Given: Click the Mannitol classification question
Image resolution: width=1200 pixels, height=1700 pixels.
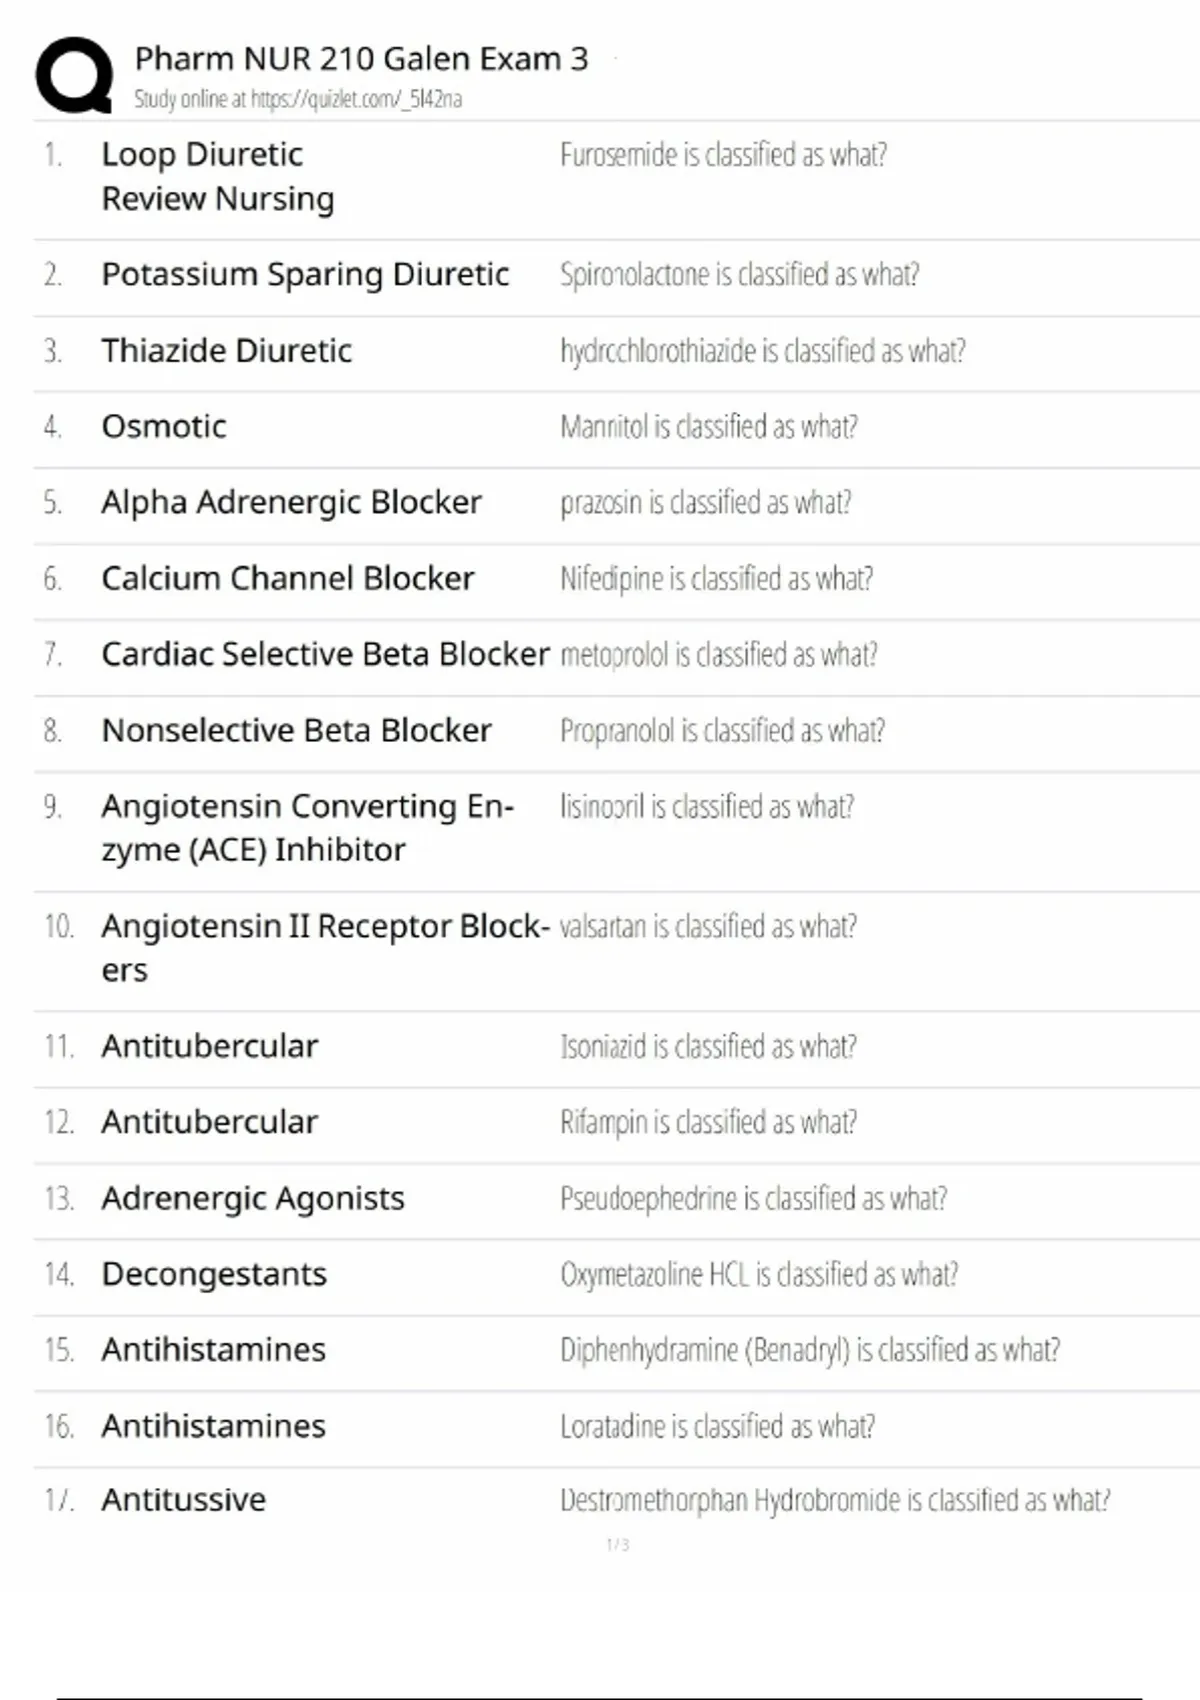Looking at the screenshot, I should pyautogui.click(x=708, y=427).
